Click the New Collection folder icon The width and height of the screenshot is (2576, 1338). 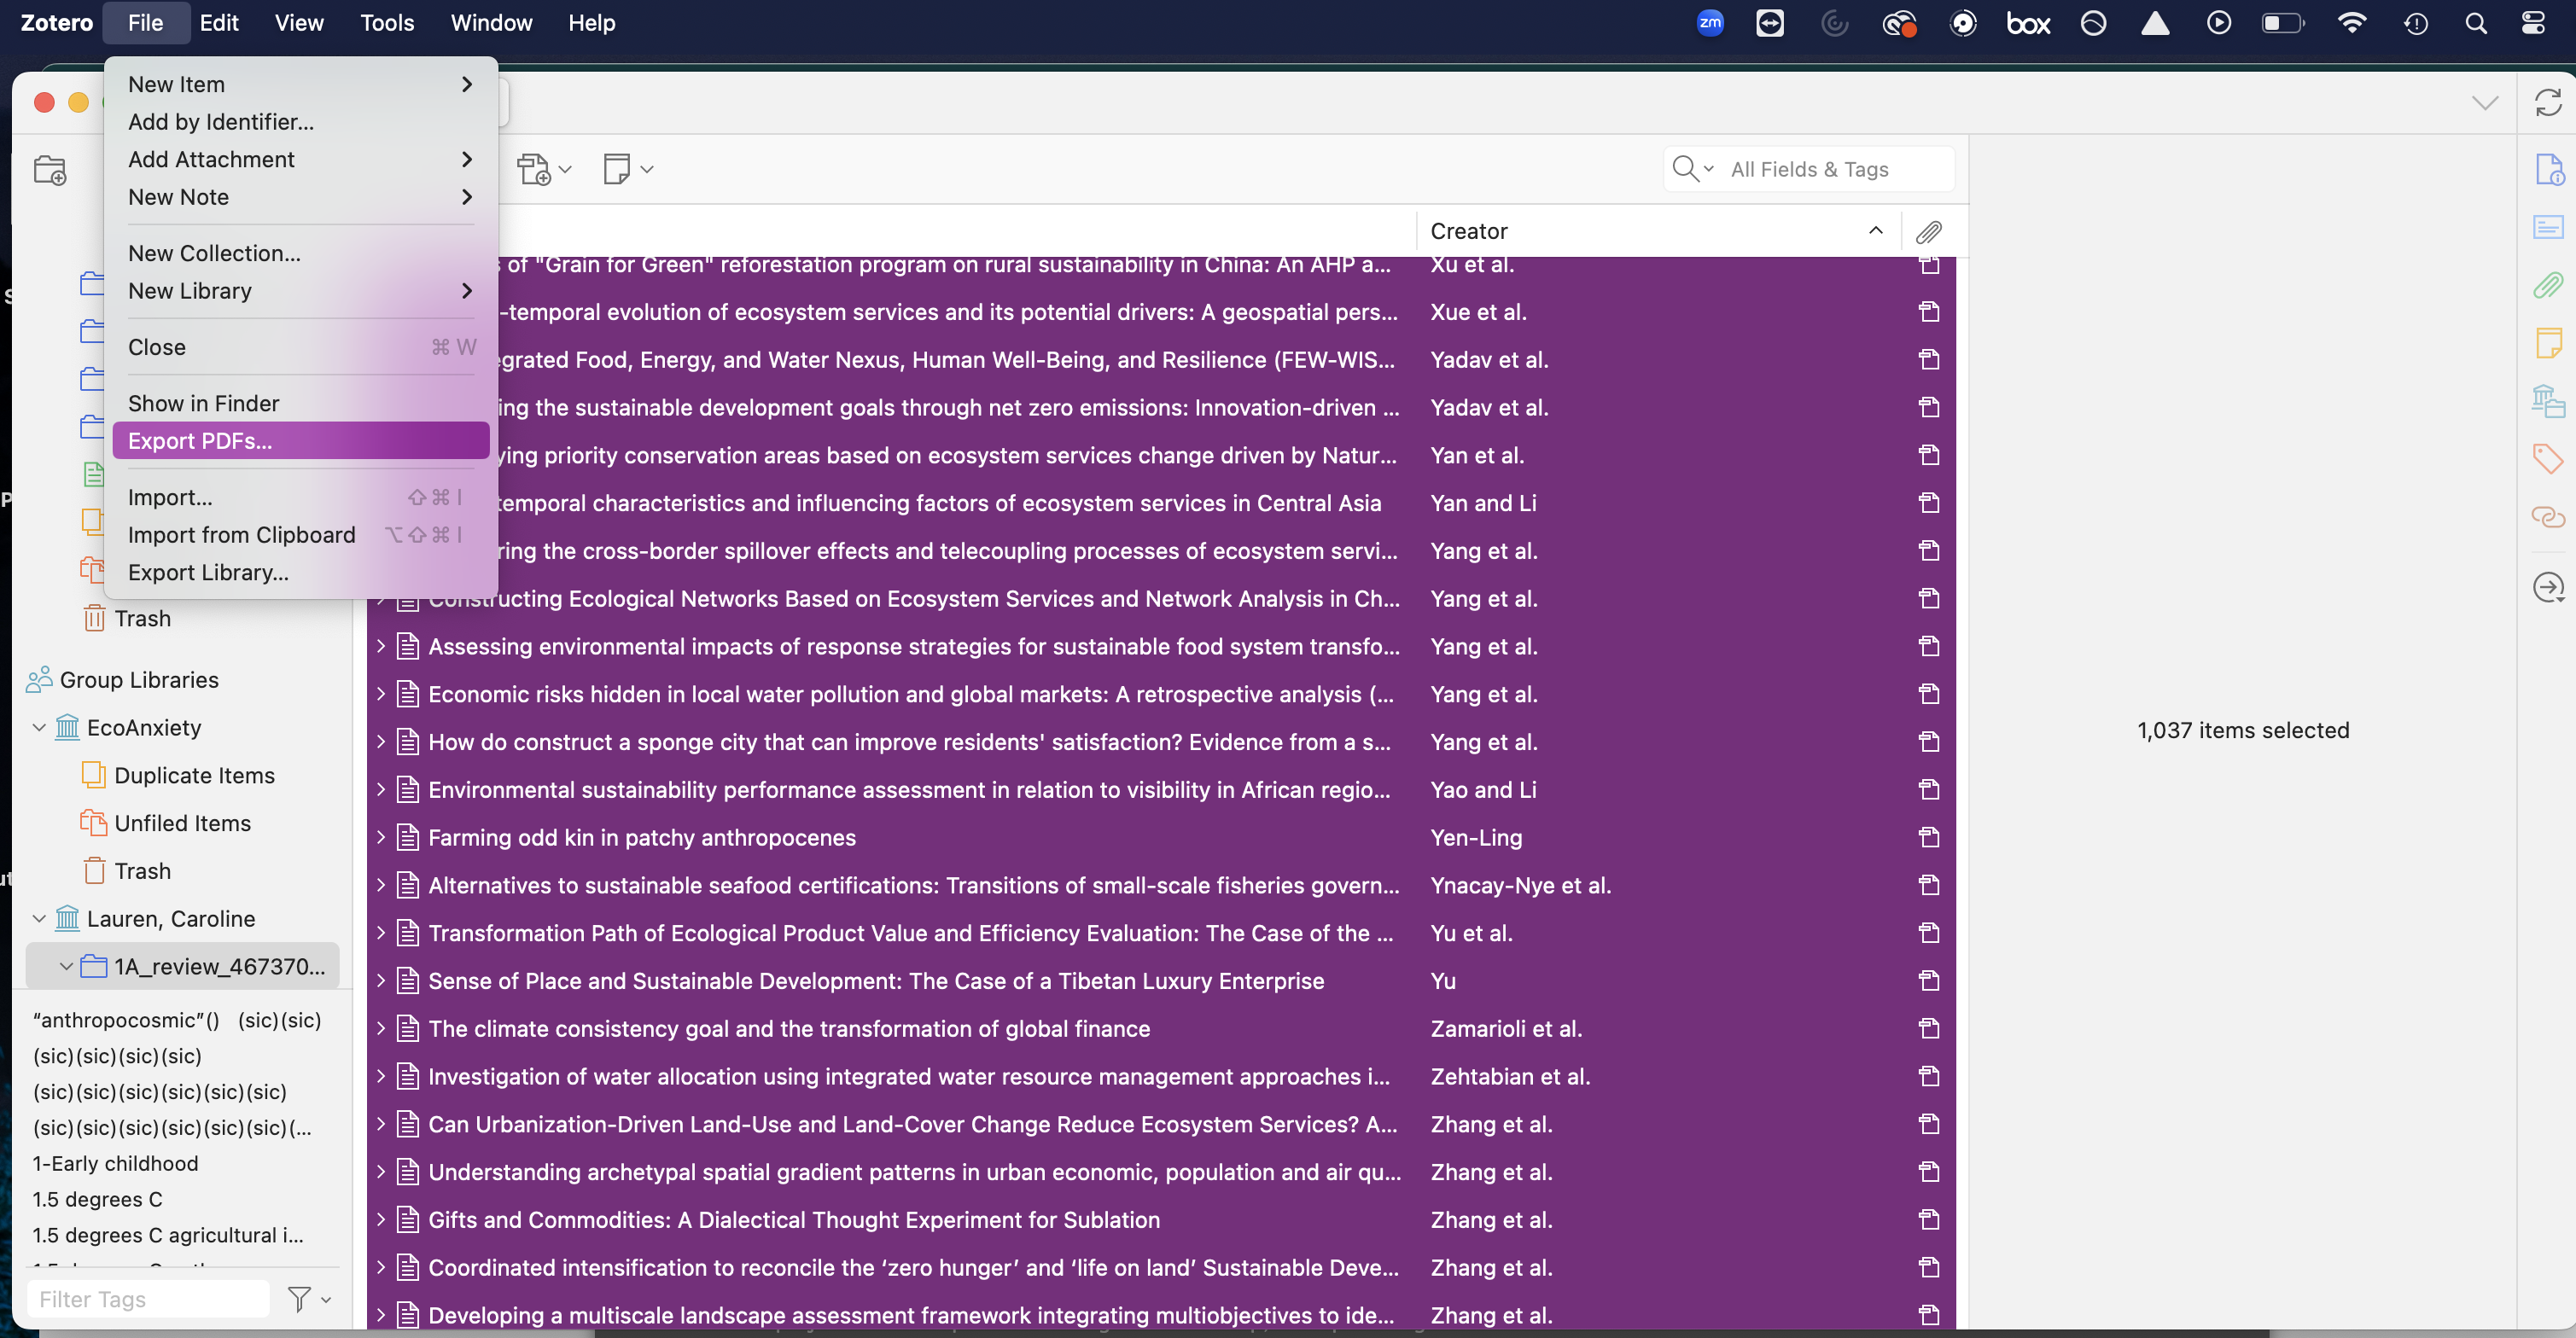click(x=50, y=170)
